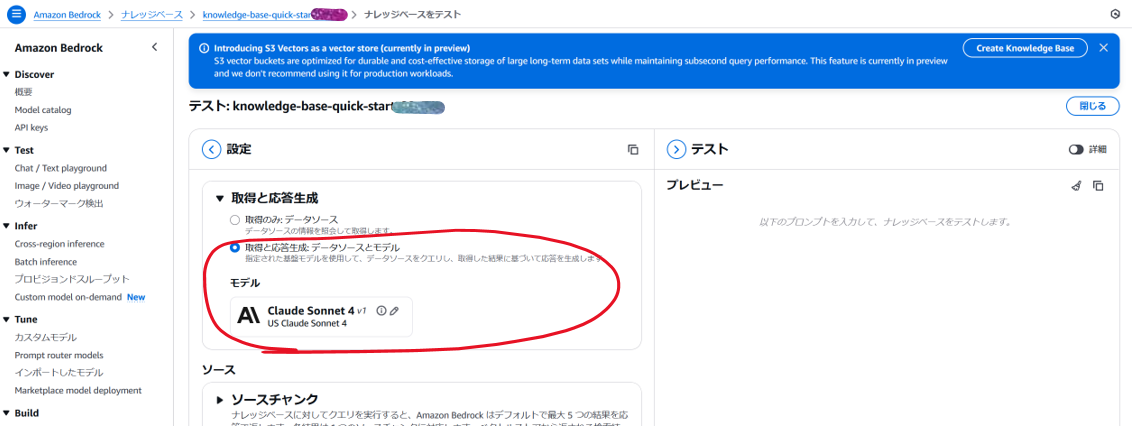Image resolution: width=1134 pixels, height=426 pixels.
Task: Collapse the Discover sidebar group
Action: 7,74
